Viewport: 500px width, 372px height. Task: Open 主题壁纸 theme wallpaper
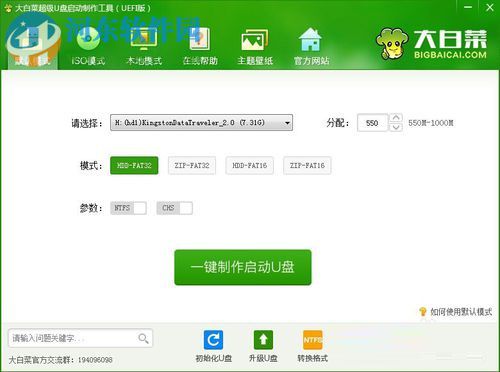tap(255, 47)
